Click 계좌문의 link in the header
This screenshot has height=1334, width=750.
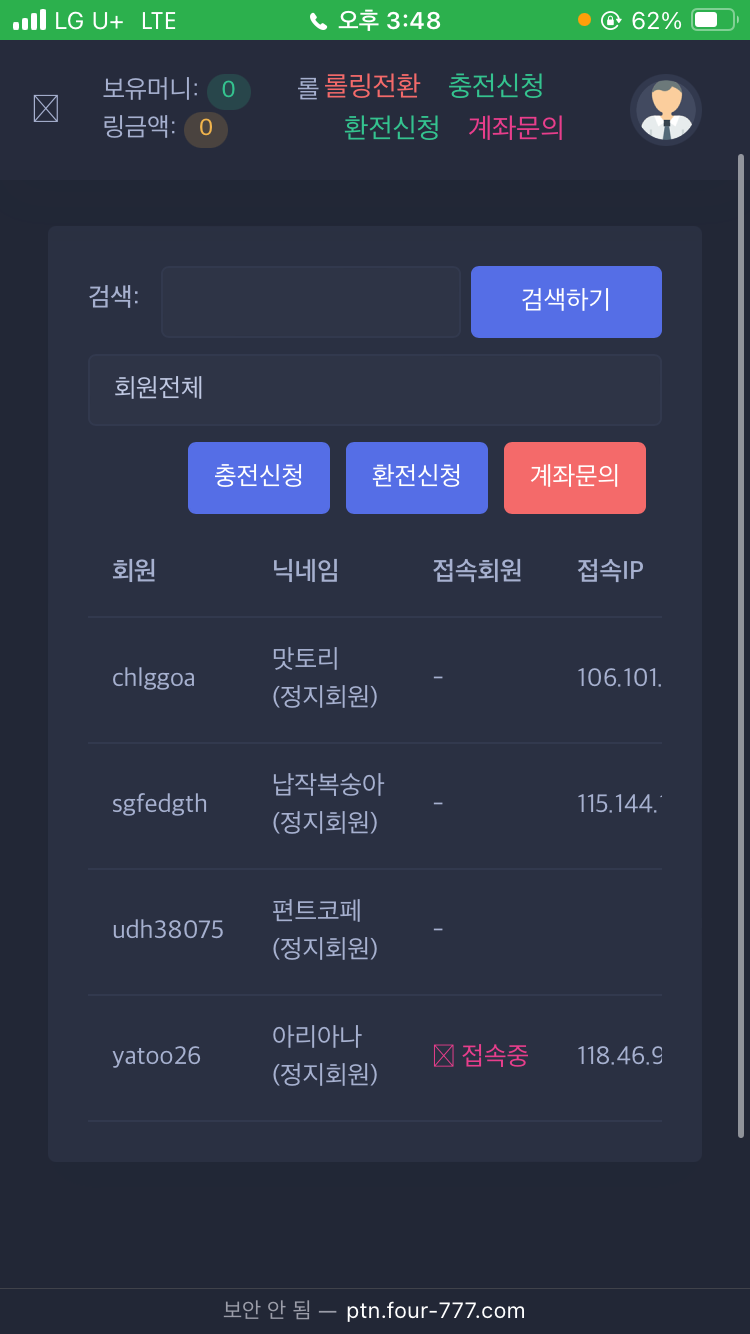(x=516, y=128)
